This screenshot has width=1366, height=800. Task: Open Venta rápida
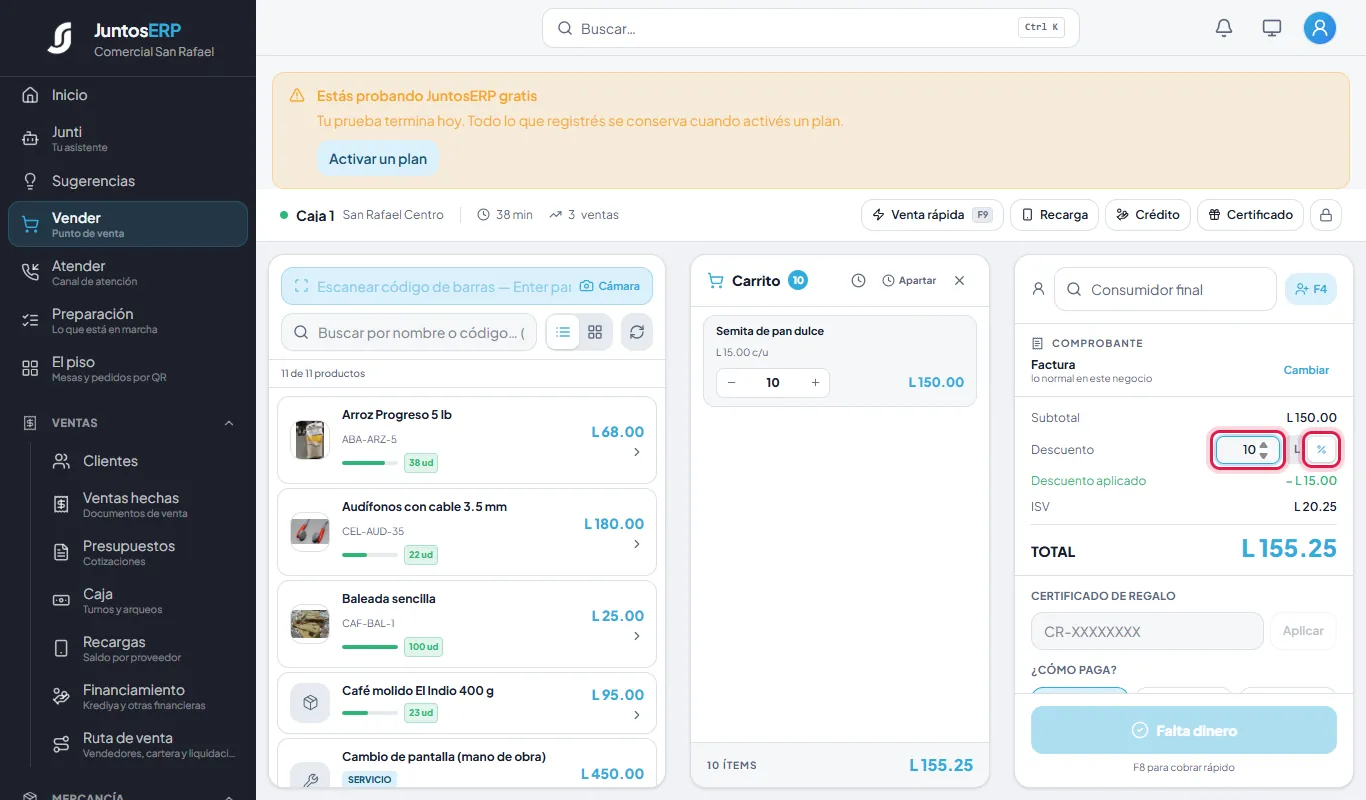point(932,215)
